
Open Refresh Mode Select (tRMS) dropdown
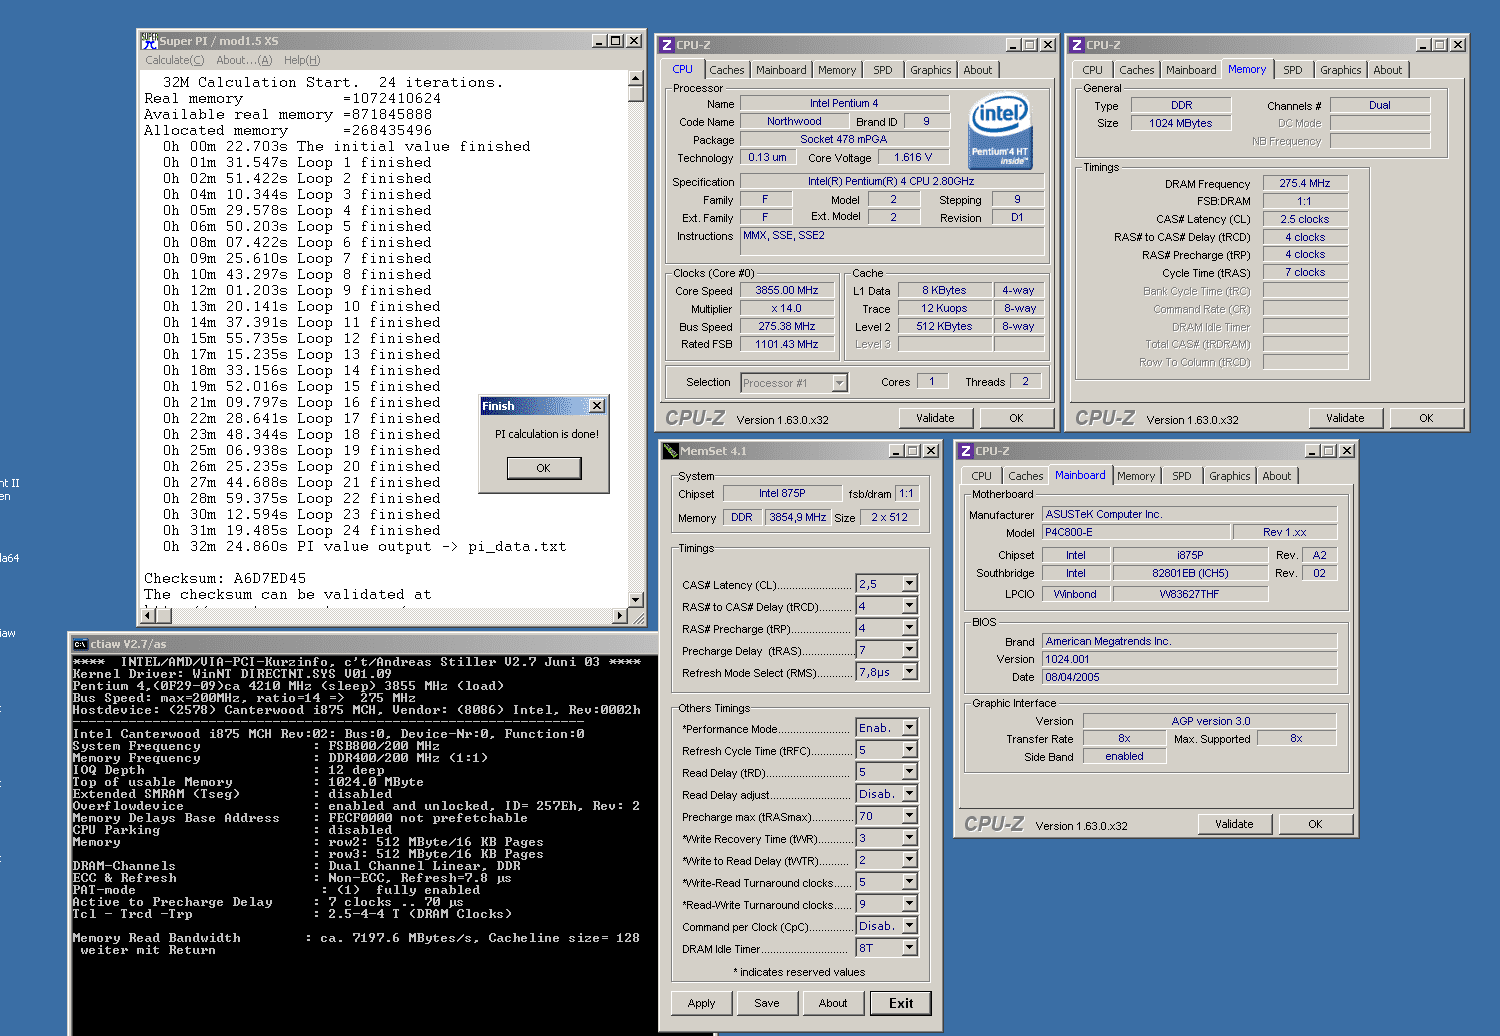point(910,672)
